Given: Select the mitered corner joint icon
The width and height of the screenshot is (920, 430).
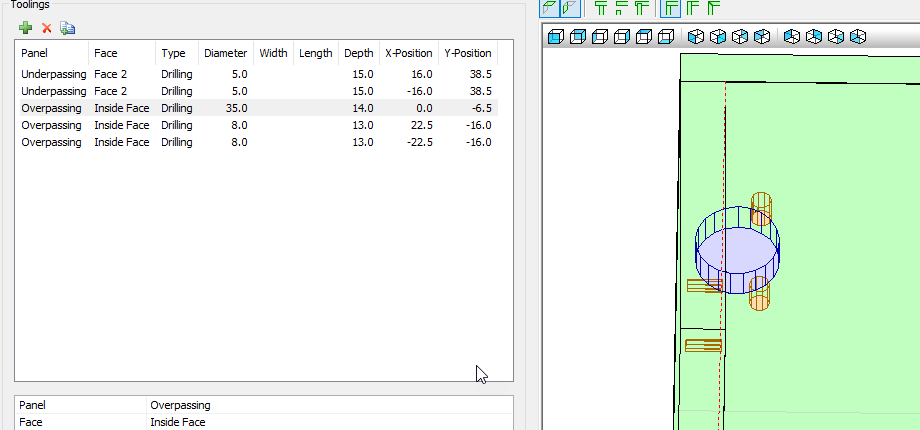Looking at the screenshot, I should point(713,8).
